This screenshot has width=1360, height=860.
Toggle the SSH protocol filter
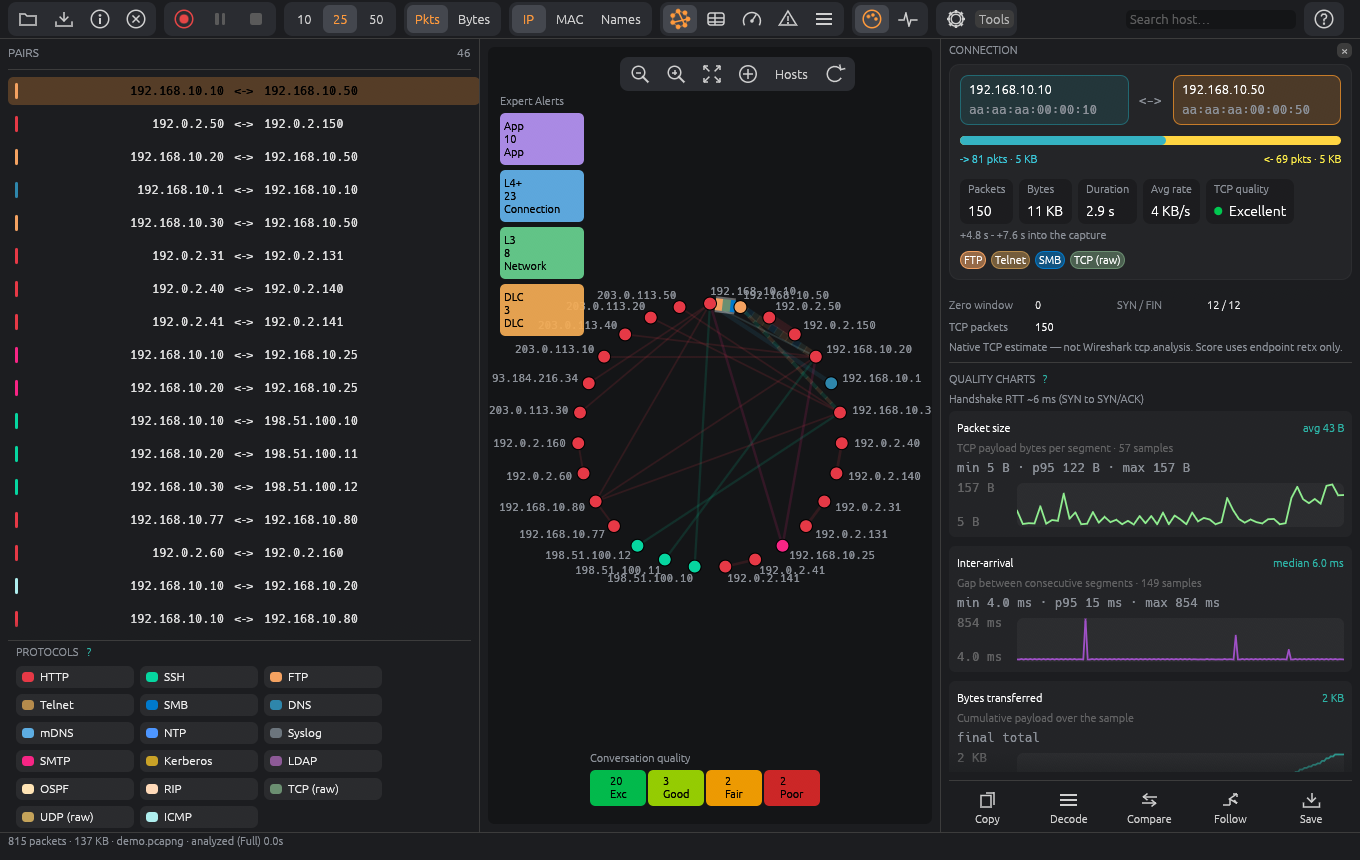(198, 677)
